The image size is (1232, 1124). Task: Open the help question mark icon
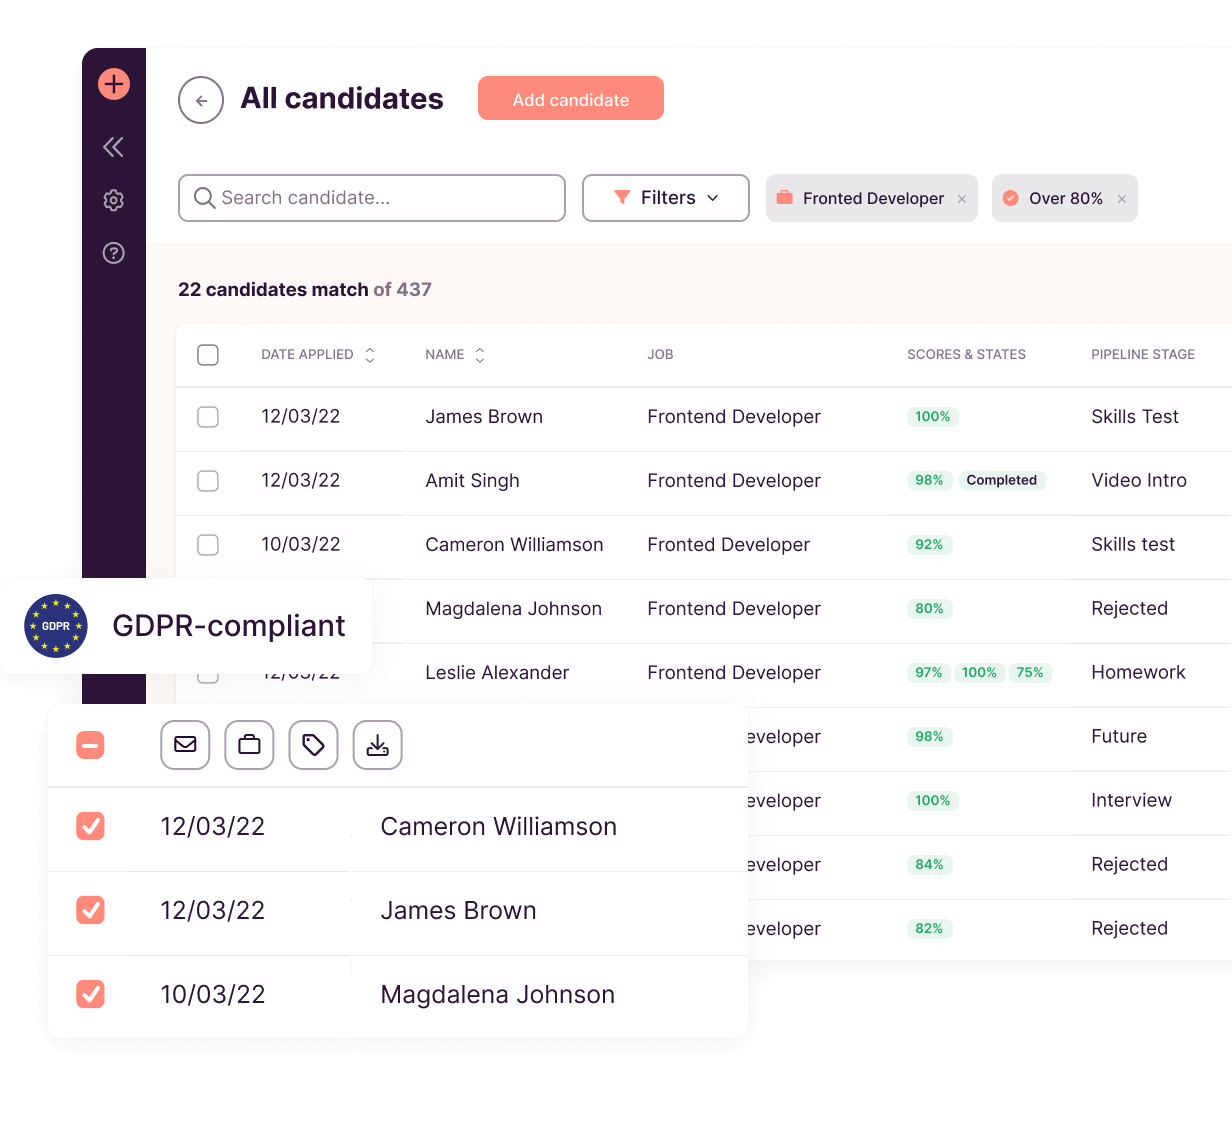114,253
